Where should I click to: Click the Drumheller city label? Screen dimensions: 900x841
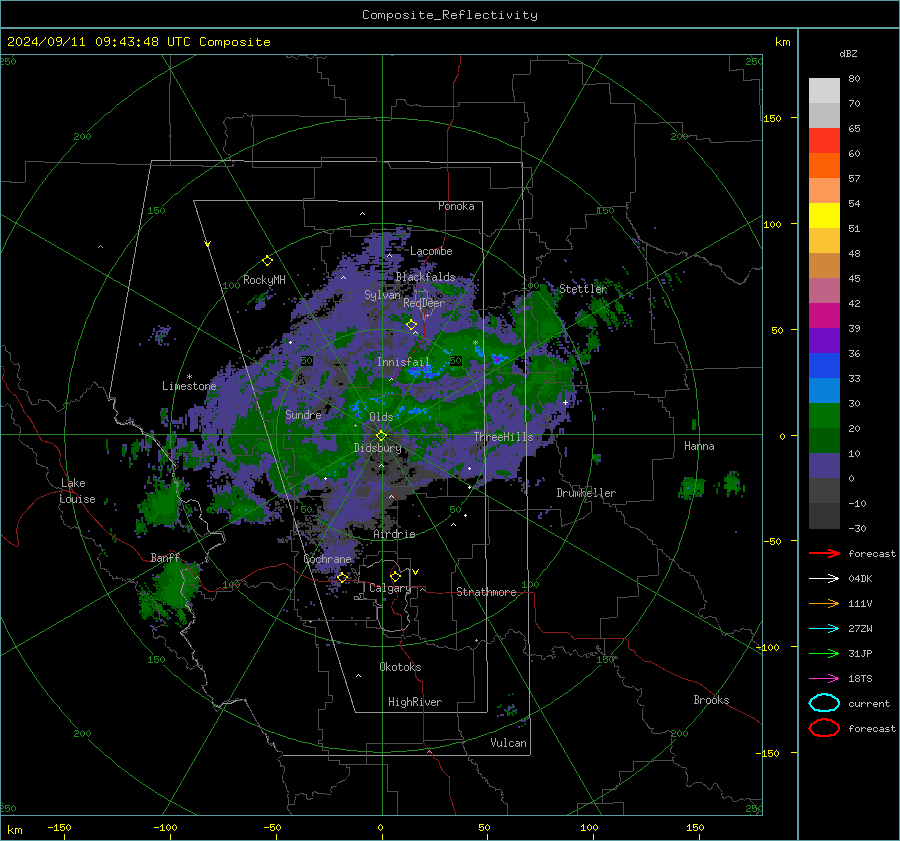pyautogui.click(x=586, y=493)
